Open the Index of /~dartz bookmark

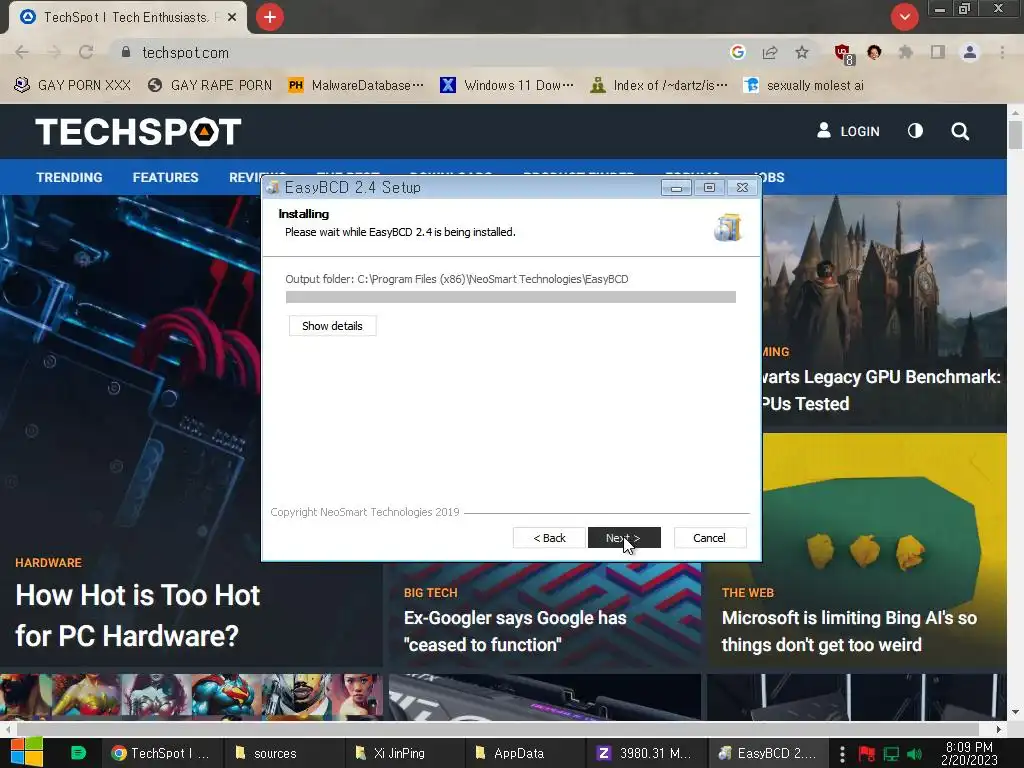658,86
